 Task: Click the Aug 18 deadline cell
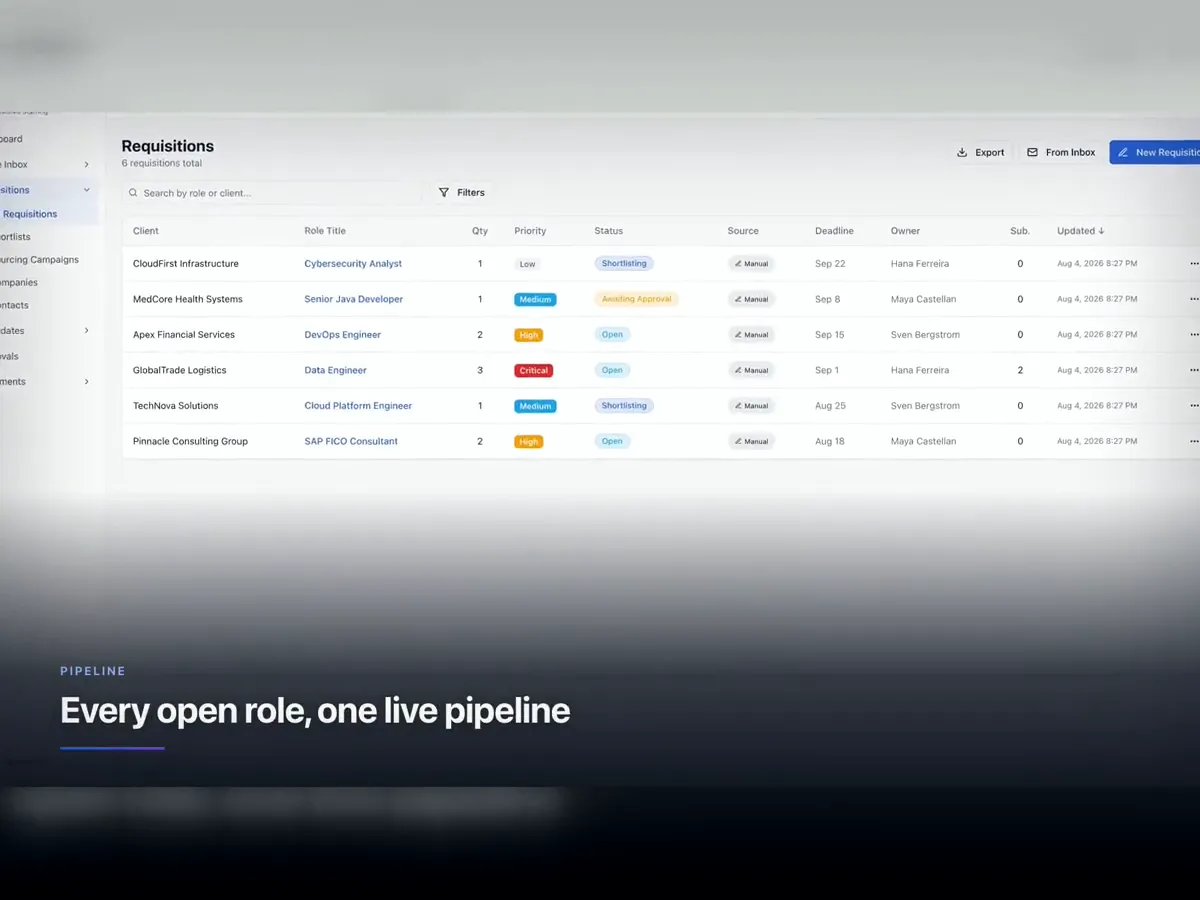[x=830, y=441]
